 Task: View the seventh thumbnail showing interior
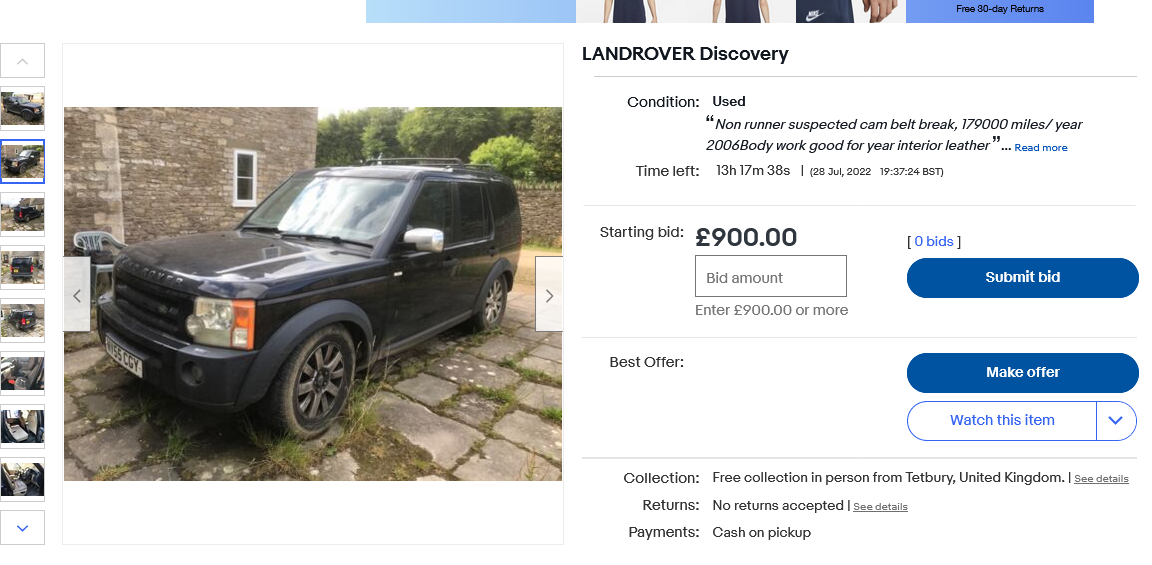tap(23, 426)
